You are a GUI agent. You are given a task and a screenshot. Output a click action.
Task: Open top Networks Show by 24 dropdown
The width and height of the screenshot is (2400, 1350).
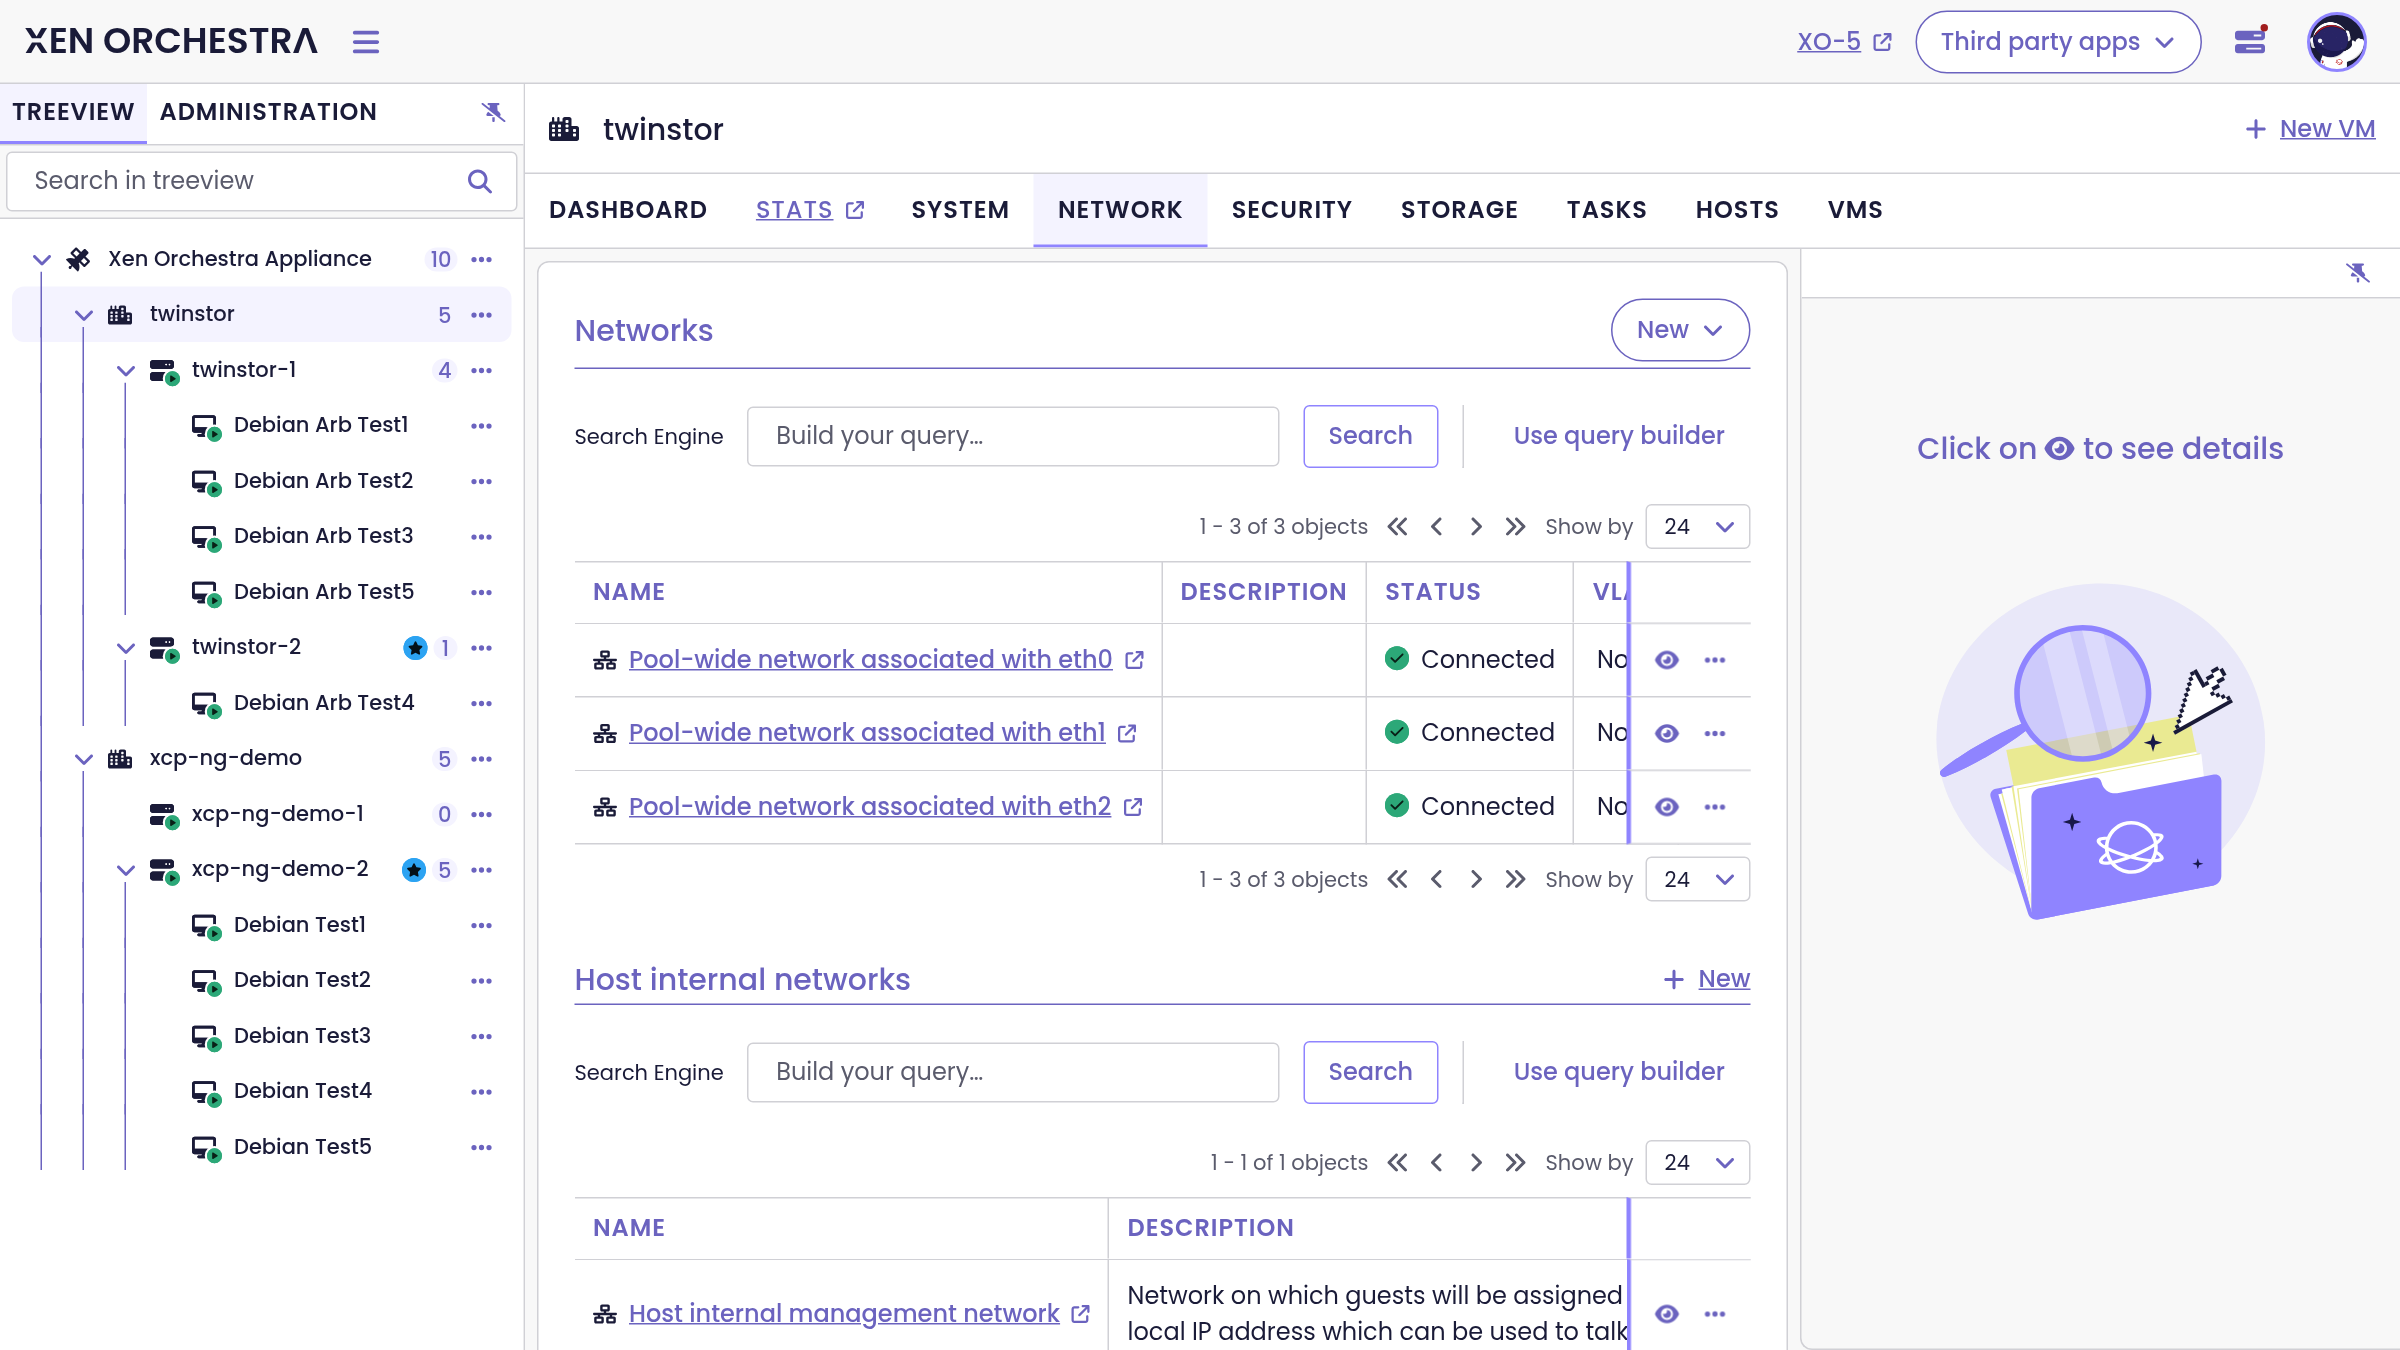(x=1698, y=527)
